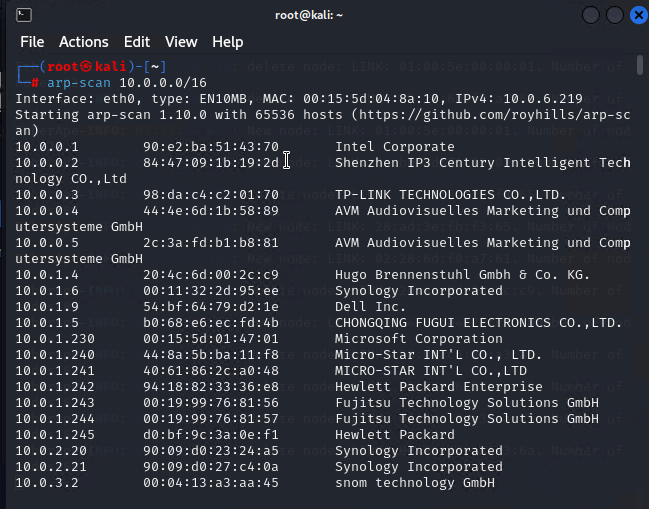649x509 pixels.
Task: Open the Edit menu
Action: [x=137, y=42]
